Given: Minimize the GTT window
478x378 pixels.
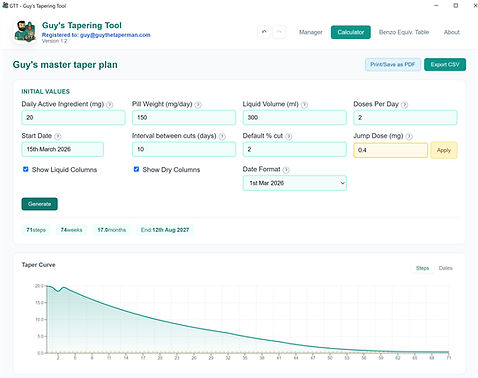Looking at the screenshot, I should tap(436, 5).
